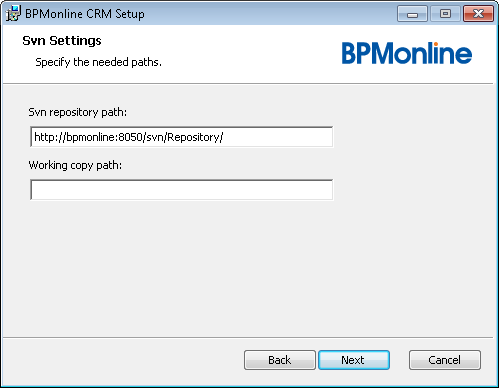The height and width of the screenshot is (388, 499).
Task: Click the 'Svn Settings' heading
Action: [x=62, y=41]
